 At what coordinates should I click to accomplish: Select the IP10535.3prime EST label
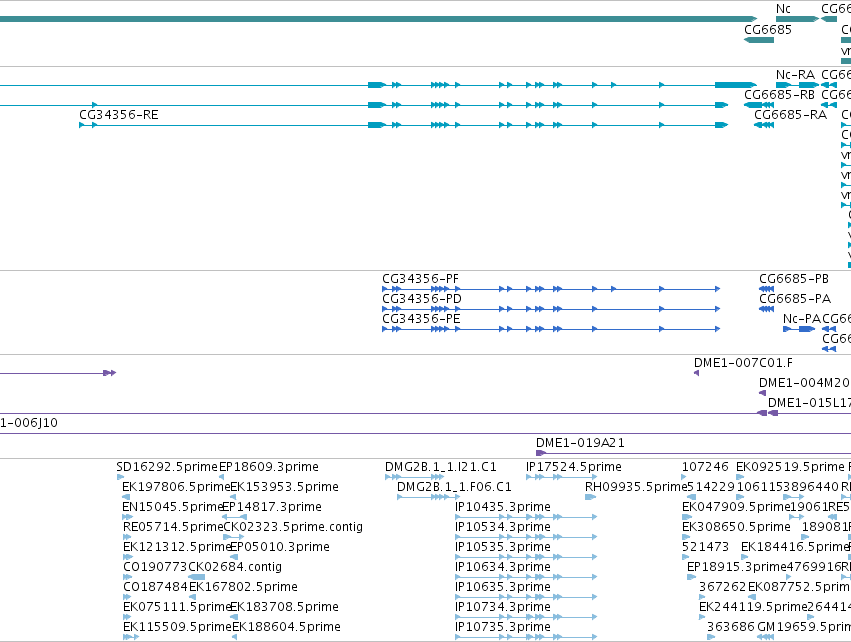tap(503, 547)
